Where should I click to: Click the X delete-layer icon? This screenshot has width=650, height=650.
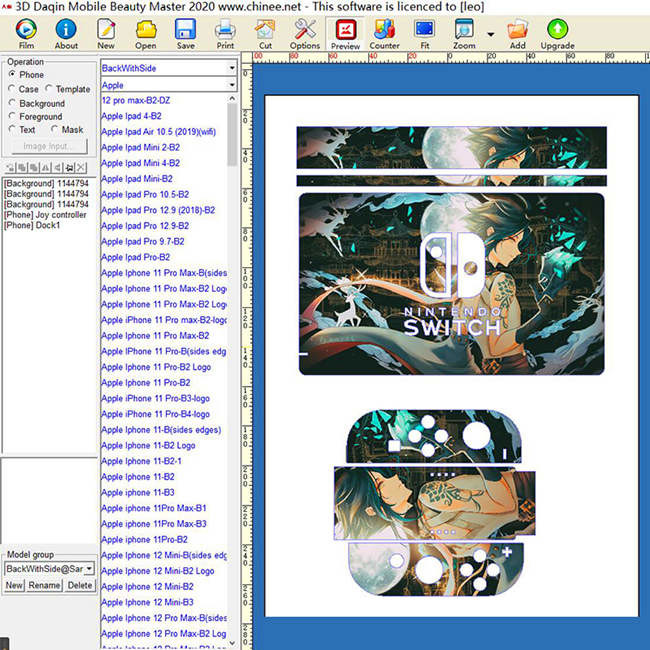81,167
